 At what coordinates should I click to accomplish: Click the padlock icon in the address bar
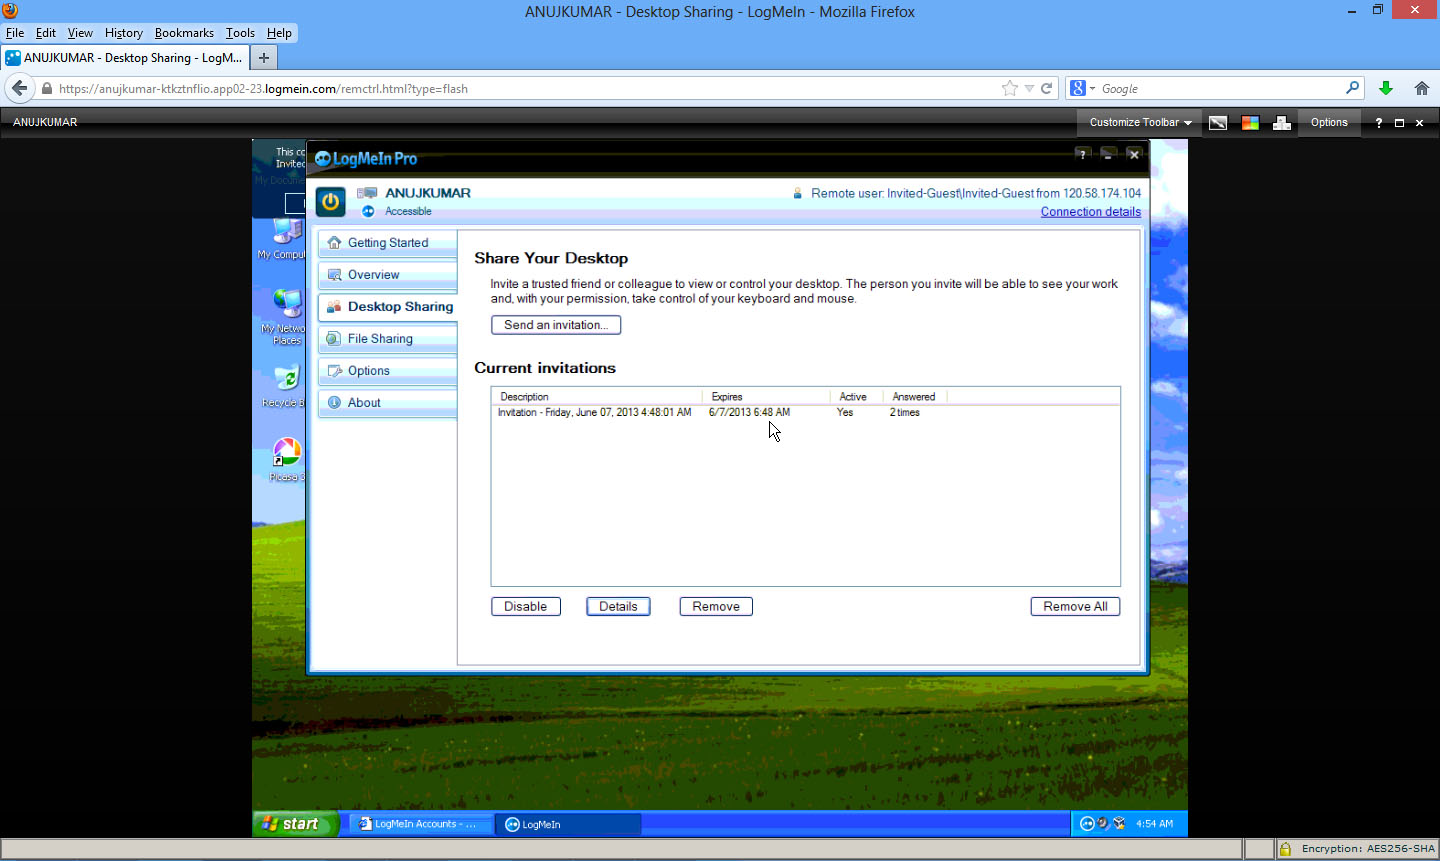tap(46, 88)
